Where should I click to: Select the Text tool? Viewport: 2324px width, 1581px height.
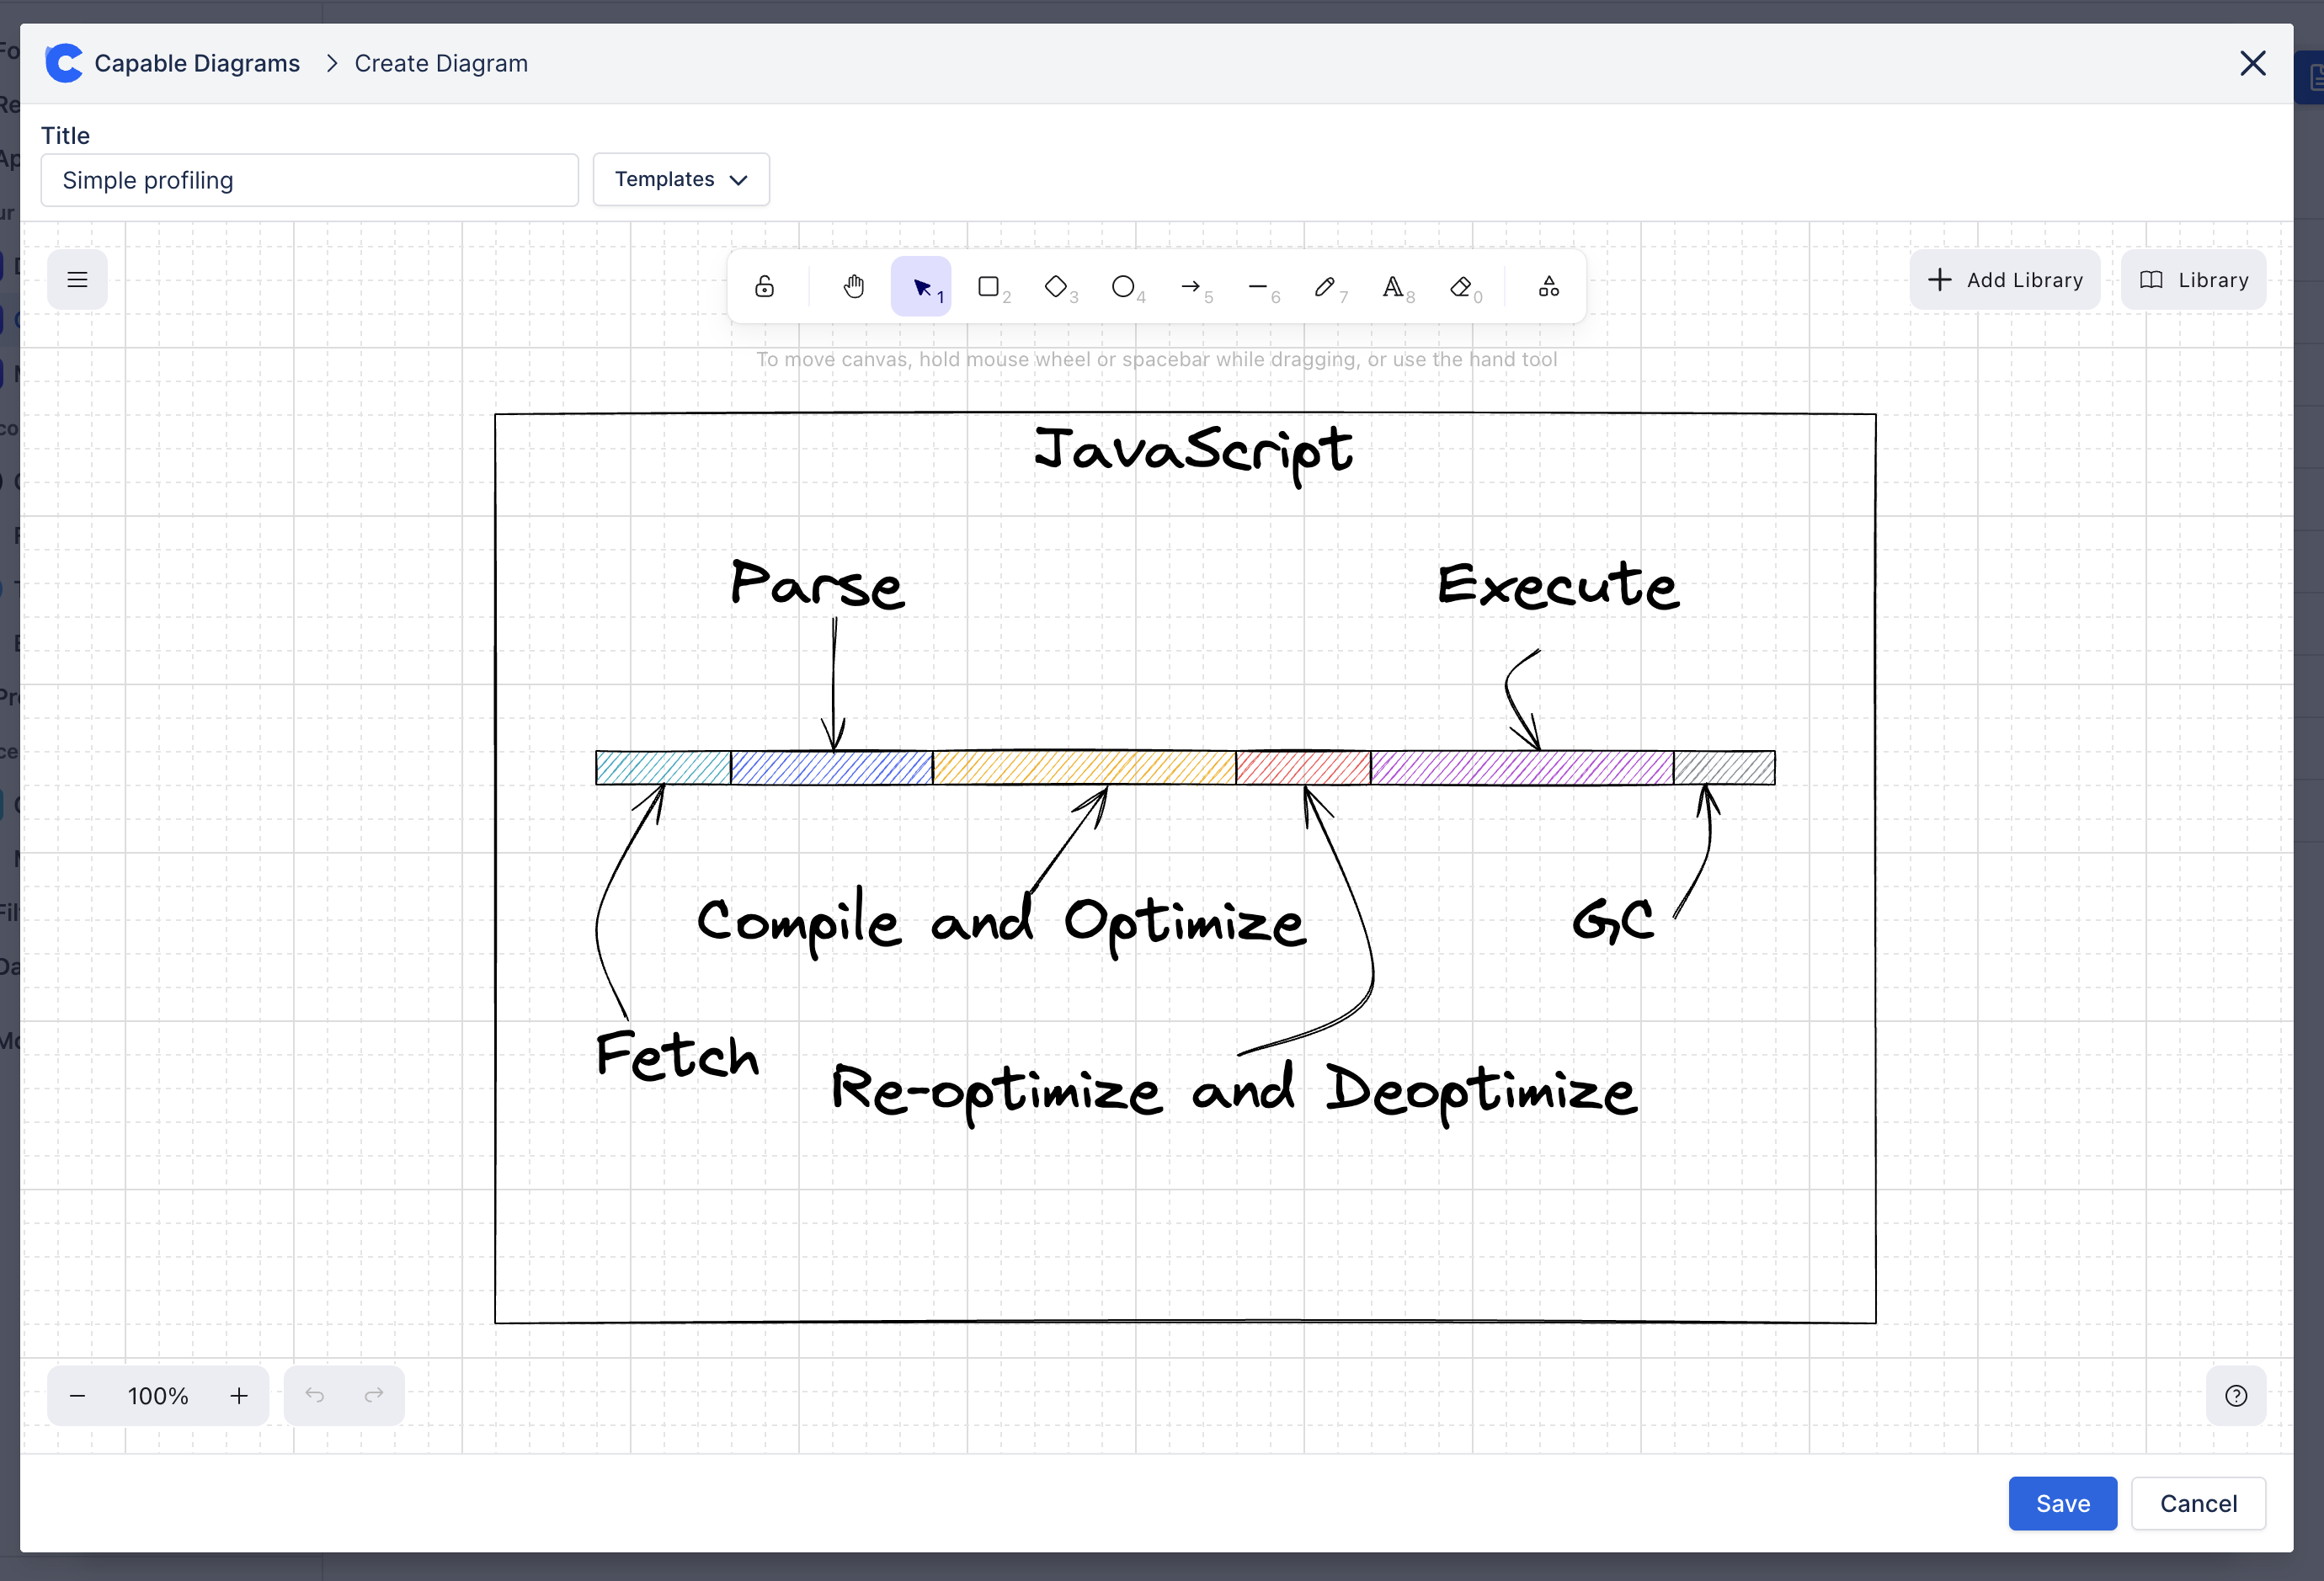coord(1392,287)
